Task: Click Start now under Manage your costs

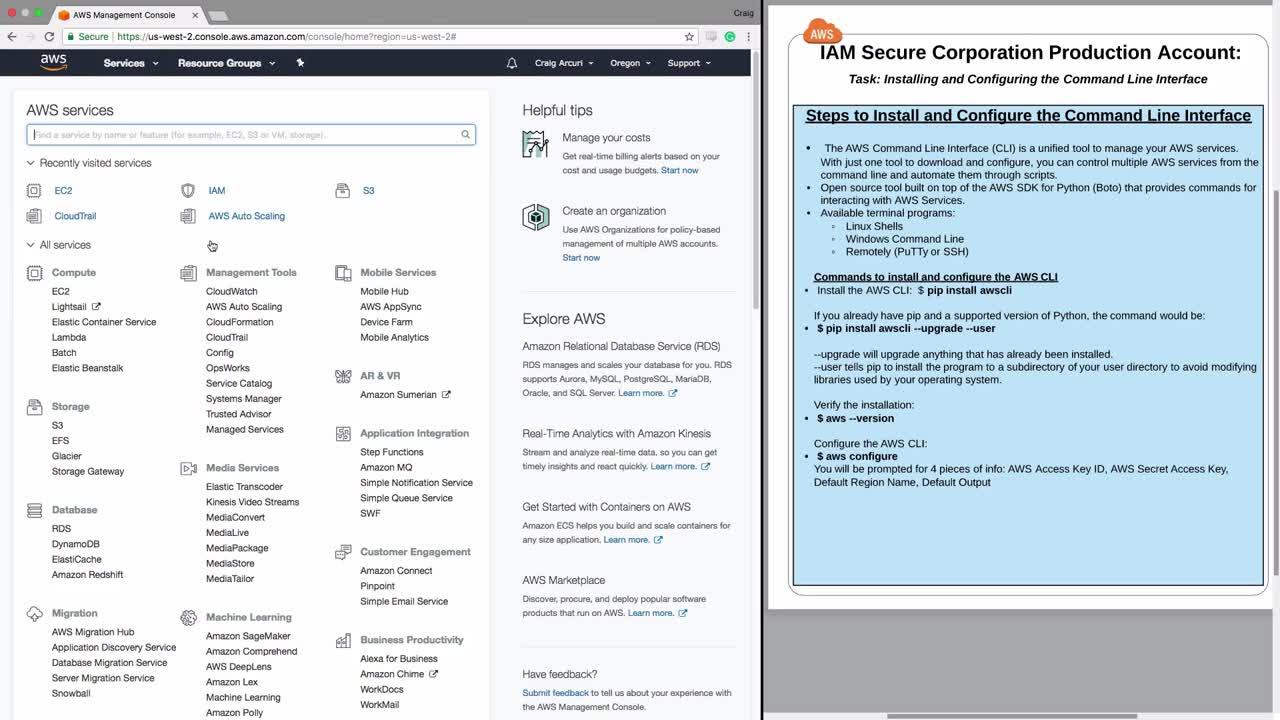Action: [680, 171]
